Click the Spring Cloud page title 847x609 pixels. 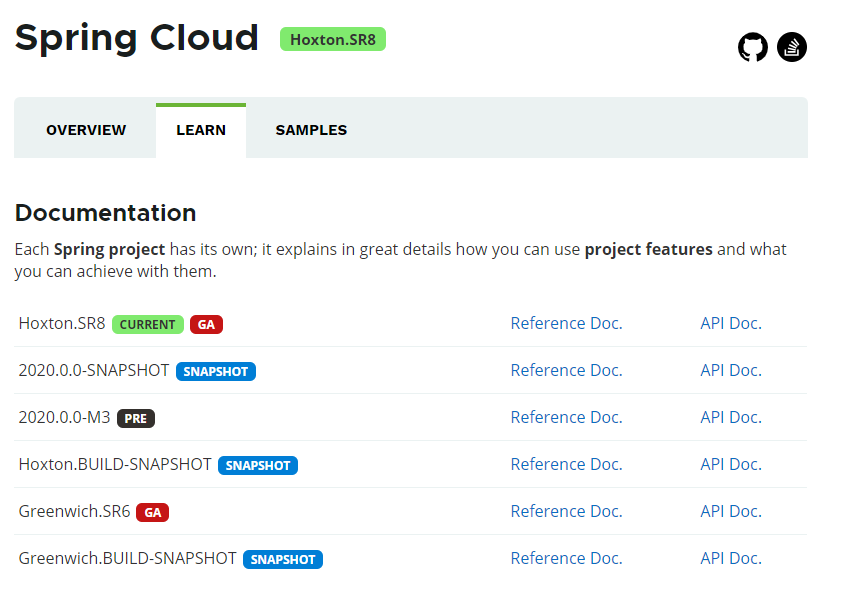pyautogui.click(x=137, y=38)
